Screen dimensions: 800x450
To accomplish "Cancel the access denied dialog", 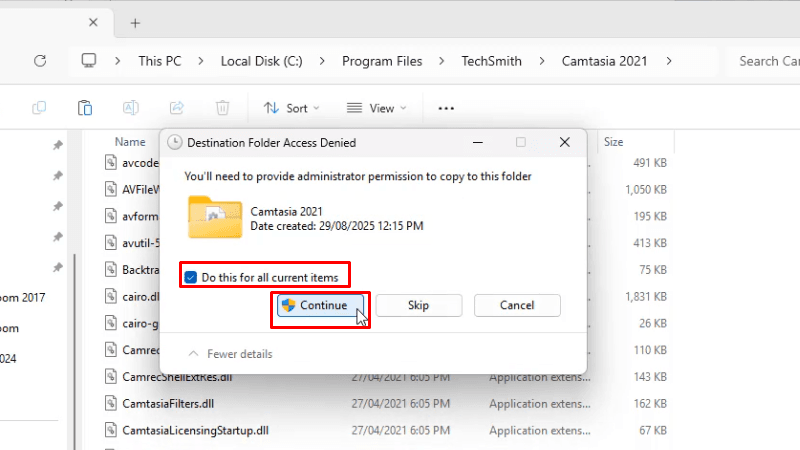I will tap(516, 306).
